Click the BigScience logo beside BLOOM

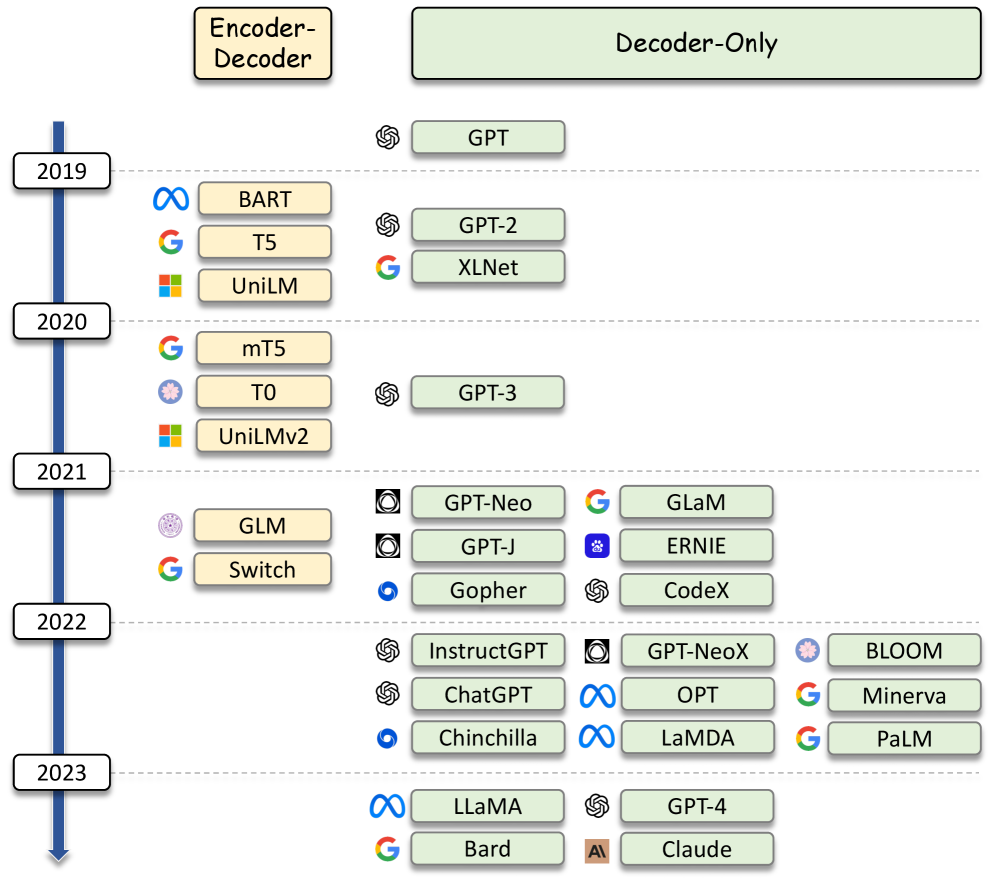(x=808, y=650)
